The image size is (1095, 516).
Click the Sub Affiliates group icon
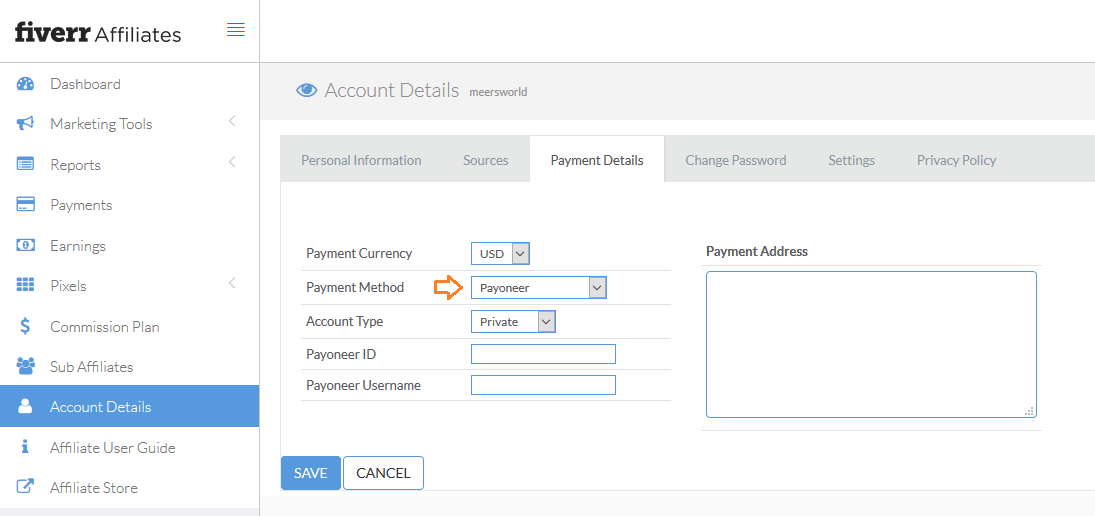[25, 366]
